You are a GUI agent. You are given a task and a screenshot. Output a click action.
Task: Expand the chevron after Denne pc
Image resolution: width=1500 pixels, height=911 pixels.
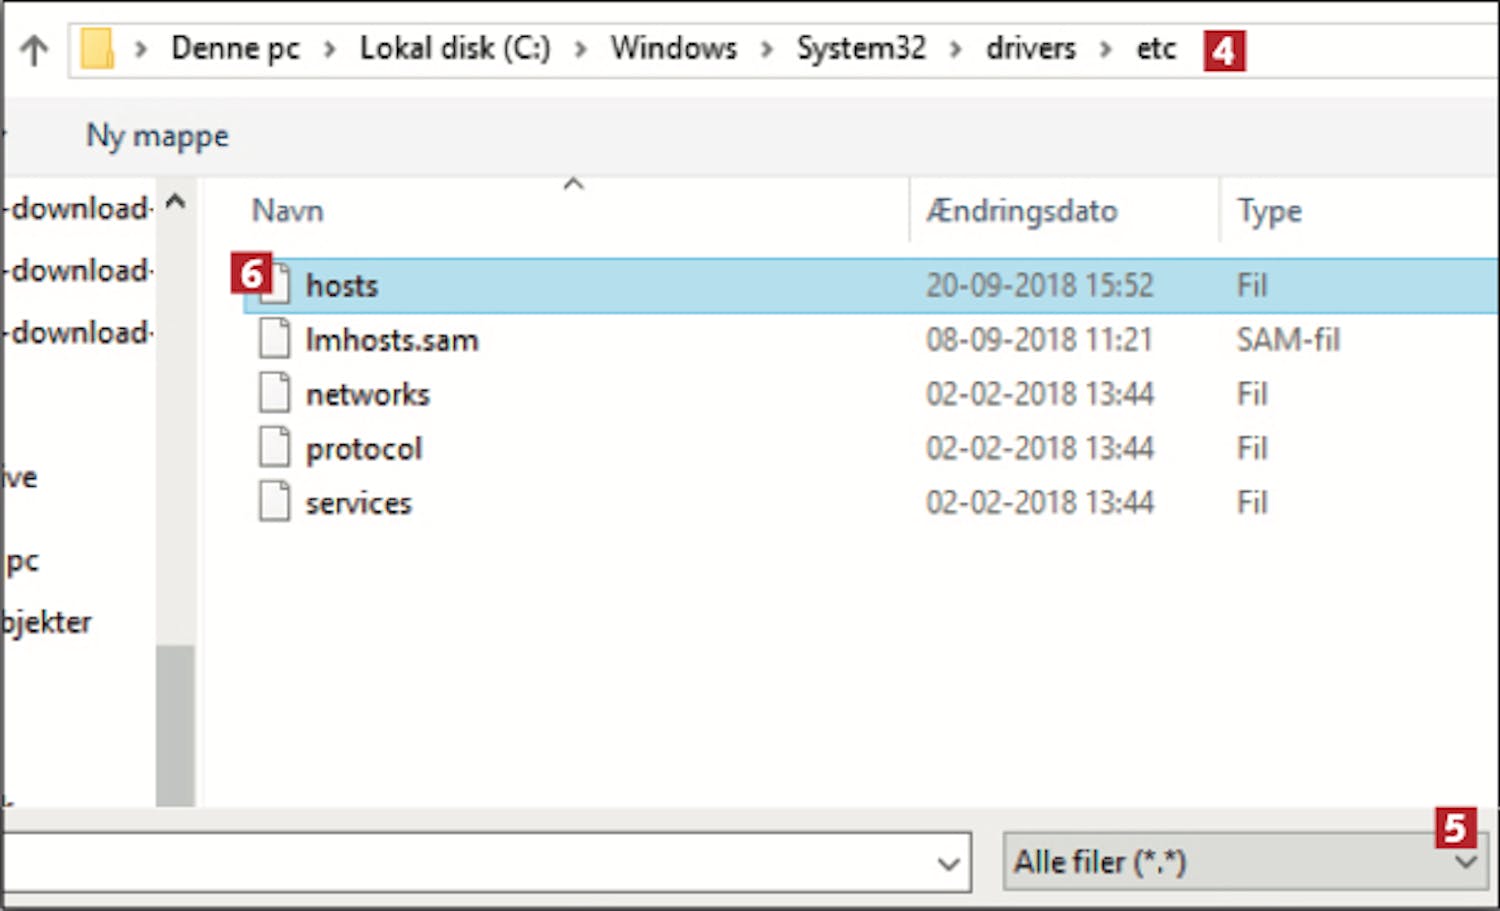tap(330, 49)
